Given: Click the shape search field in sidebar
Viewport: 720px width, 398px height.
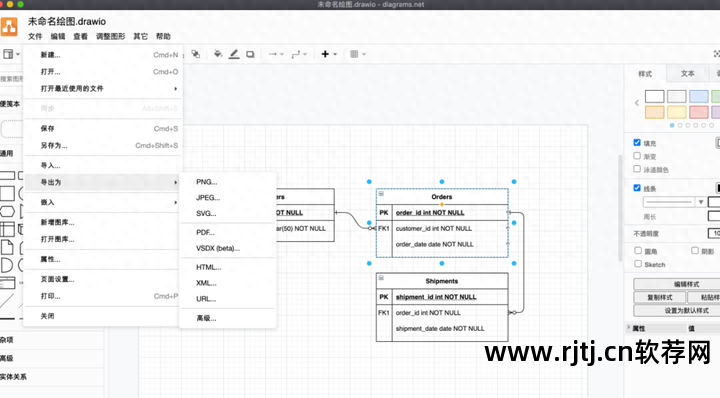Looking at the screenshot, I should click(11, 78).
